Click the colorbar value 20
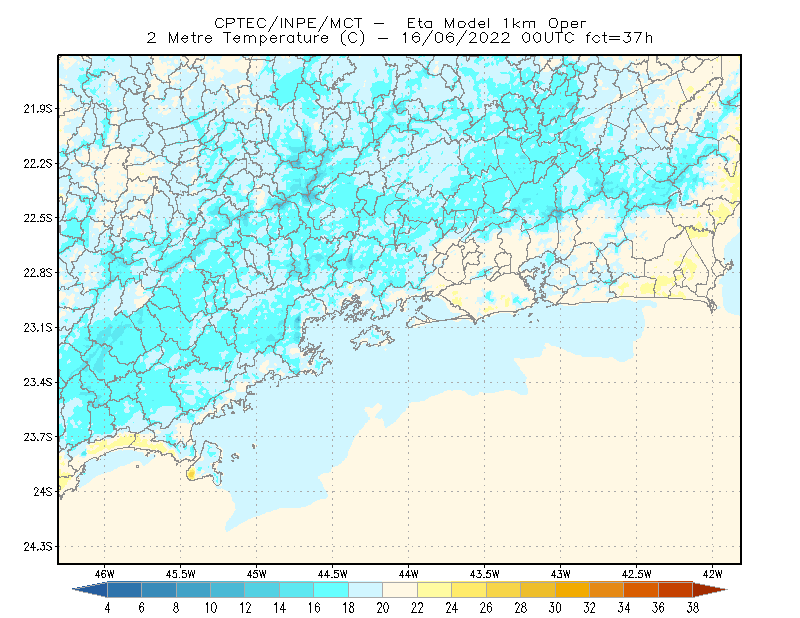 click(383, 608)
